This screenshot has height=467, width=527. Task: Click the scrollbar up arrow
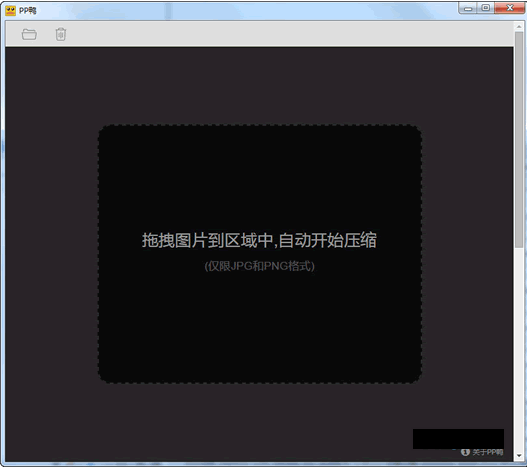point(519,26)
